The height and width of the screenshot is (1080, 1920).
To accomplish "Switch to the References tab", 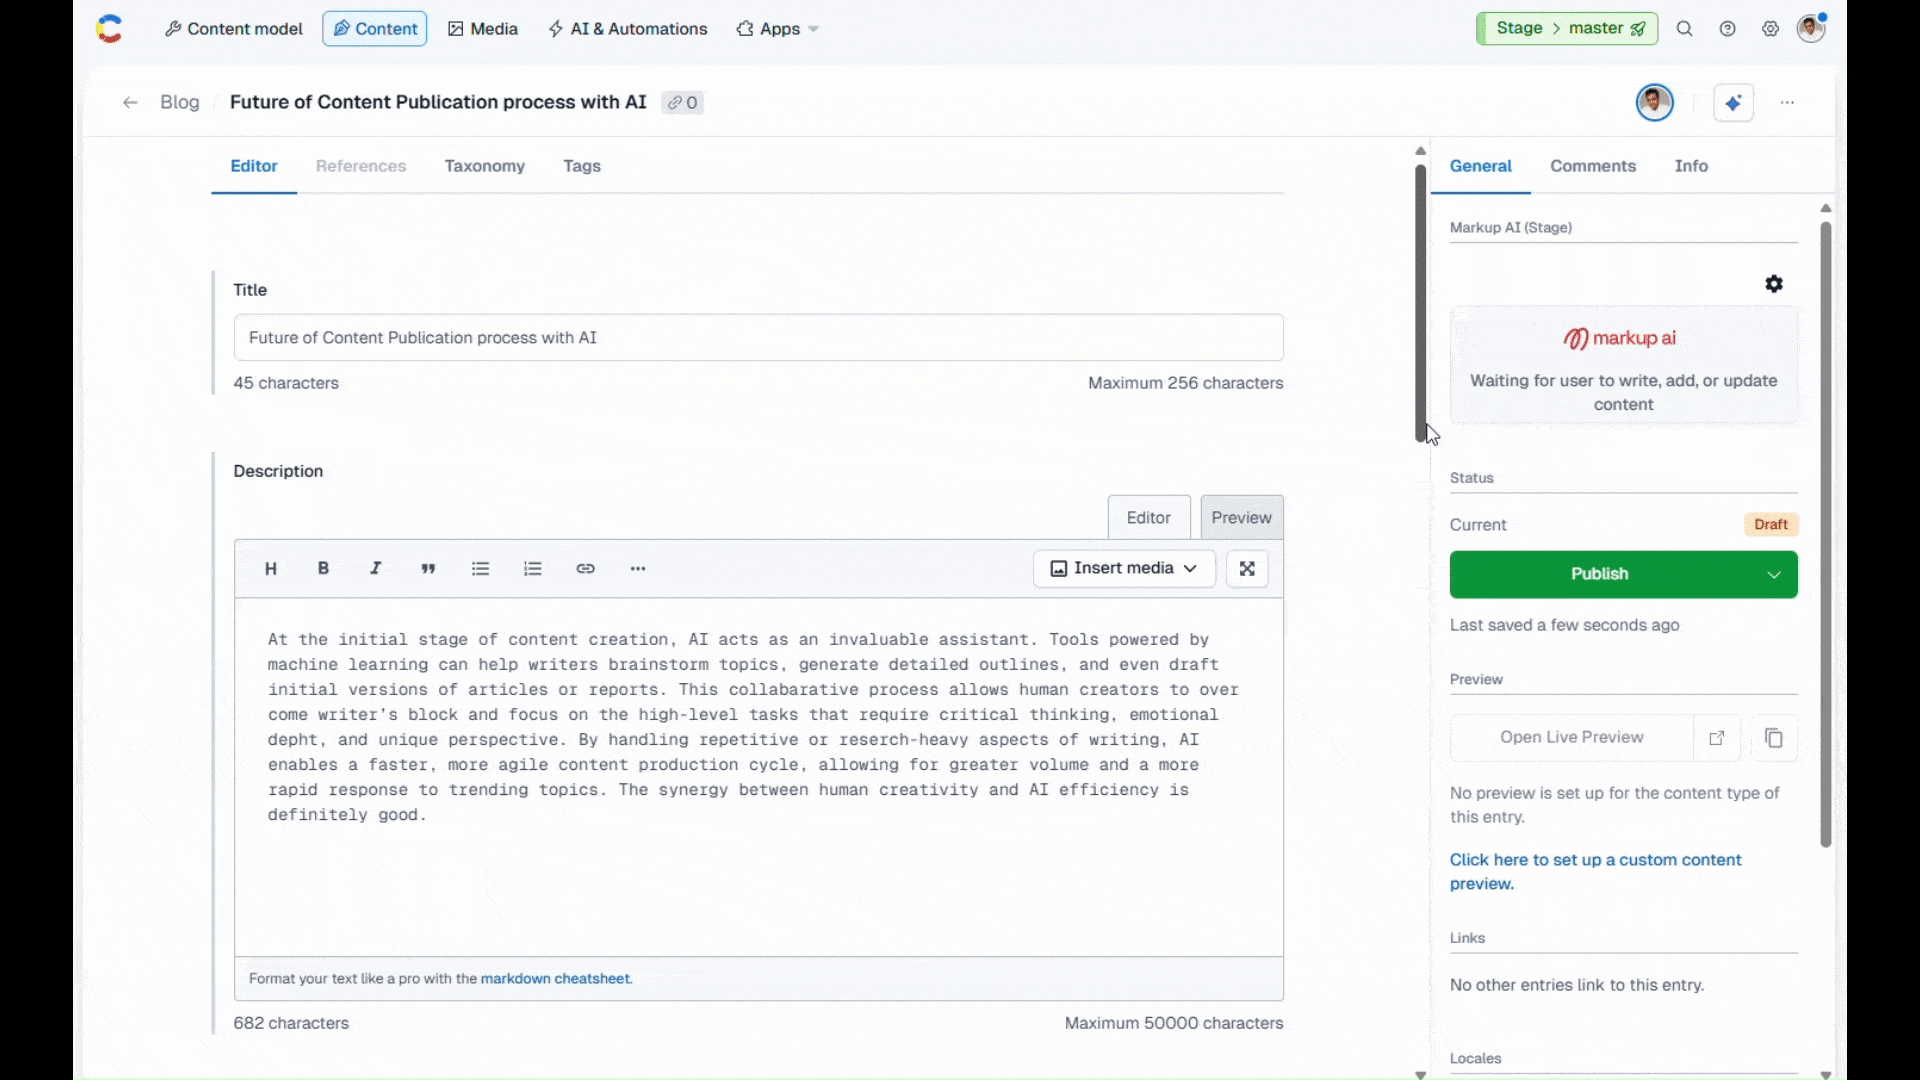I will click(x=361, y=166).
